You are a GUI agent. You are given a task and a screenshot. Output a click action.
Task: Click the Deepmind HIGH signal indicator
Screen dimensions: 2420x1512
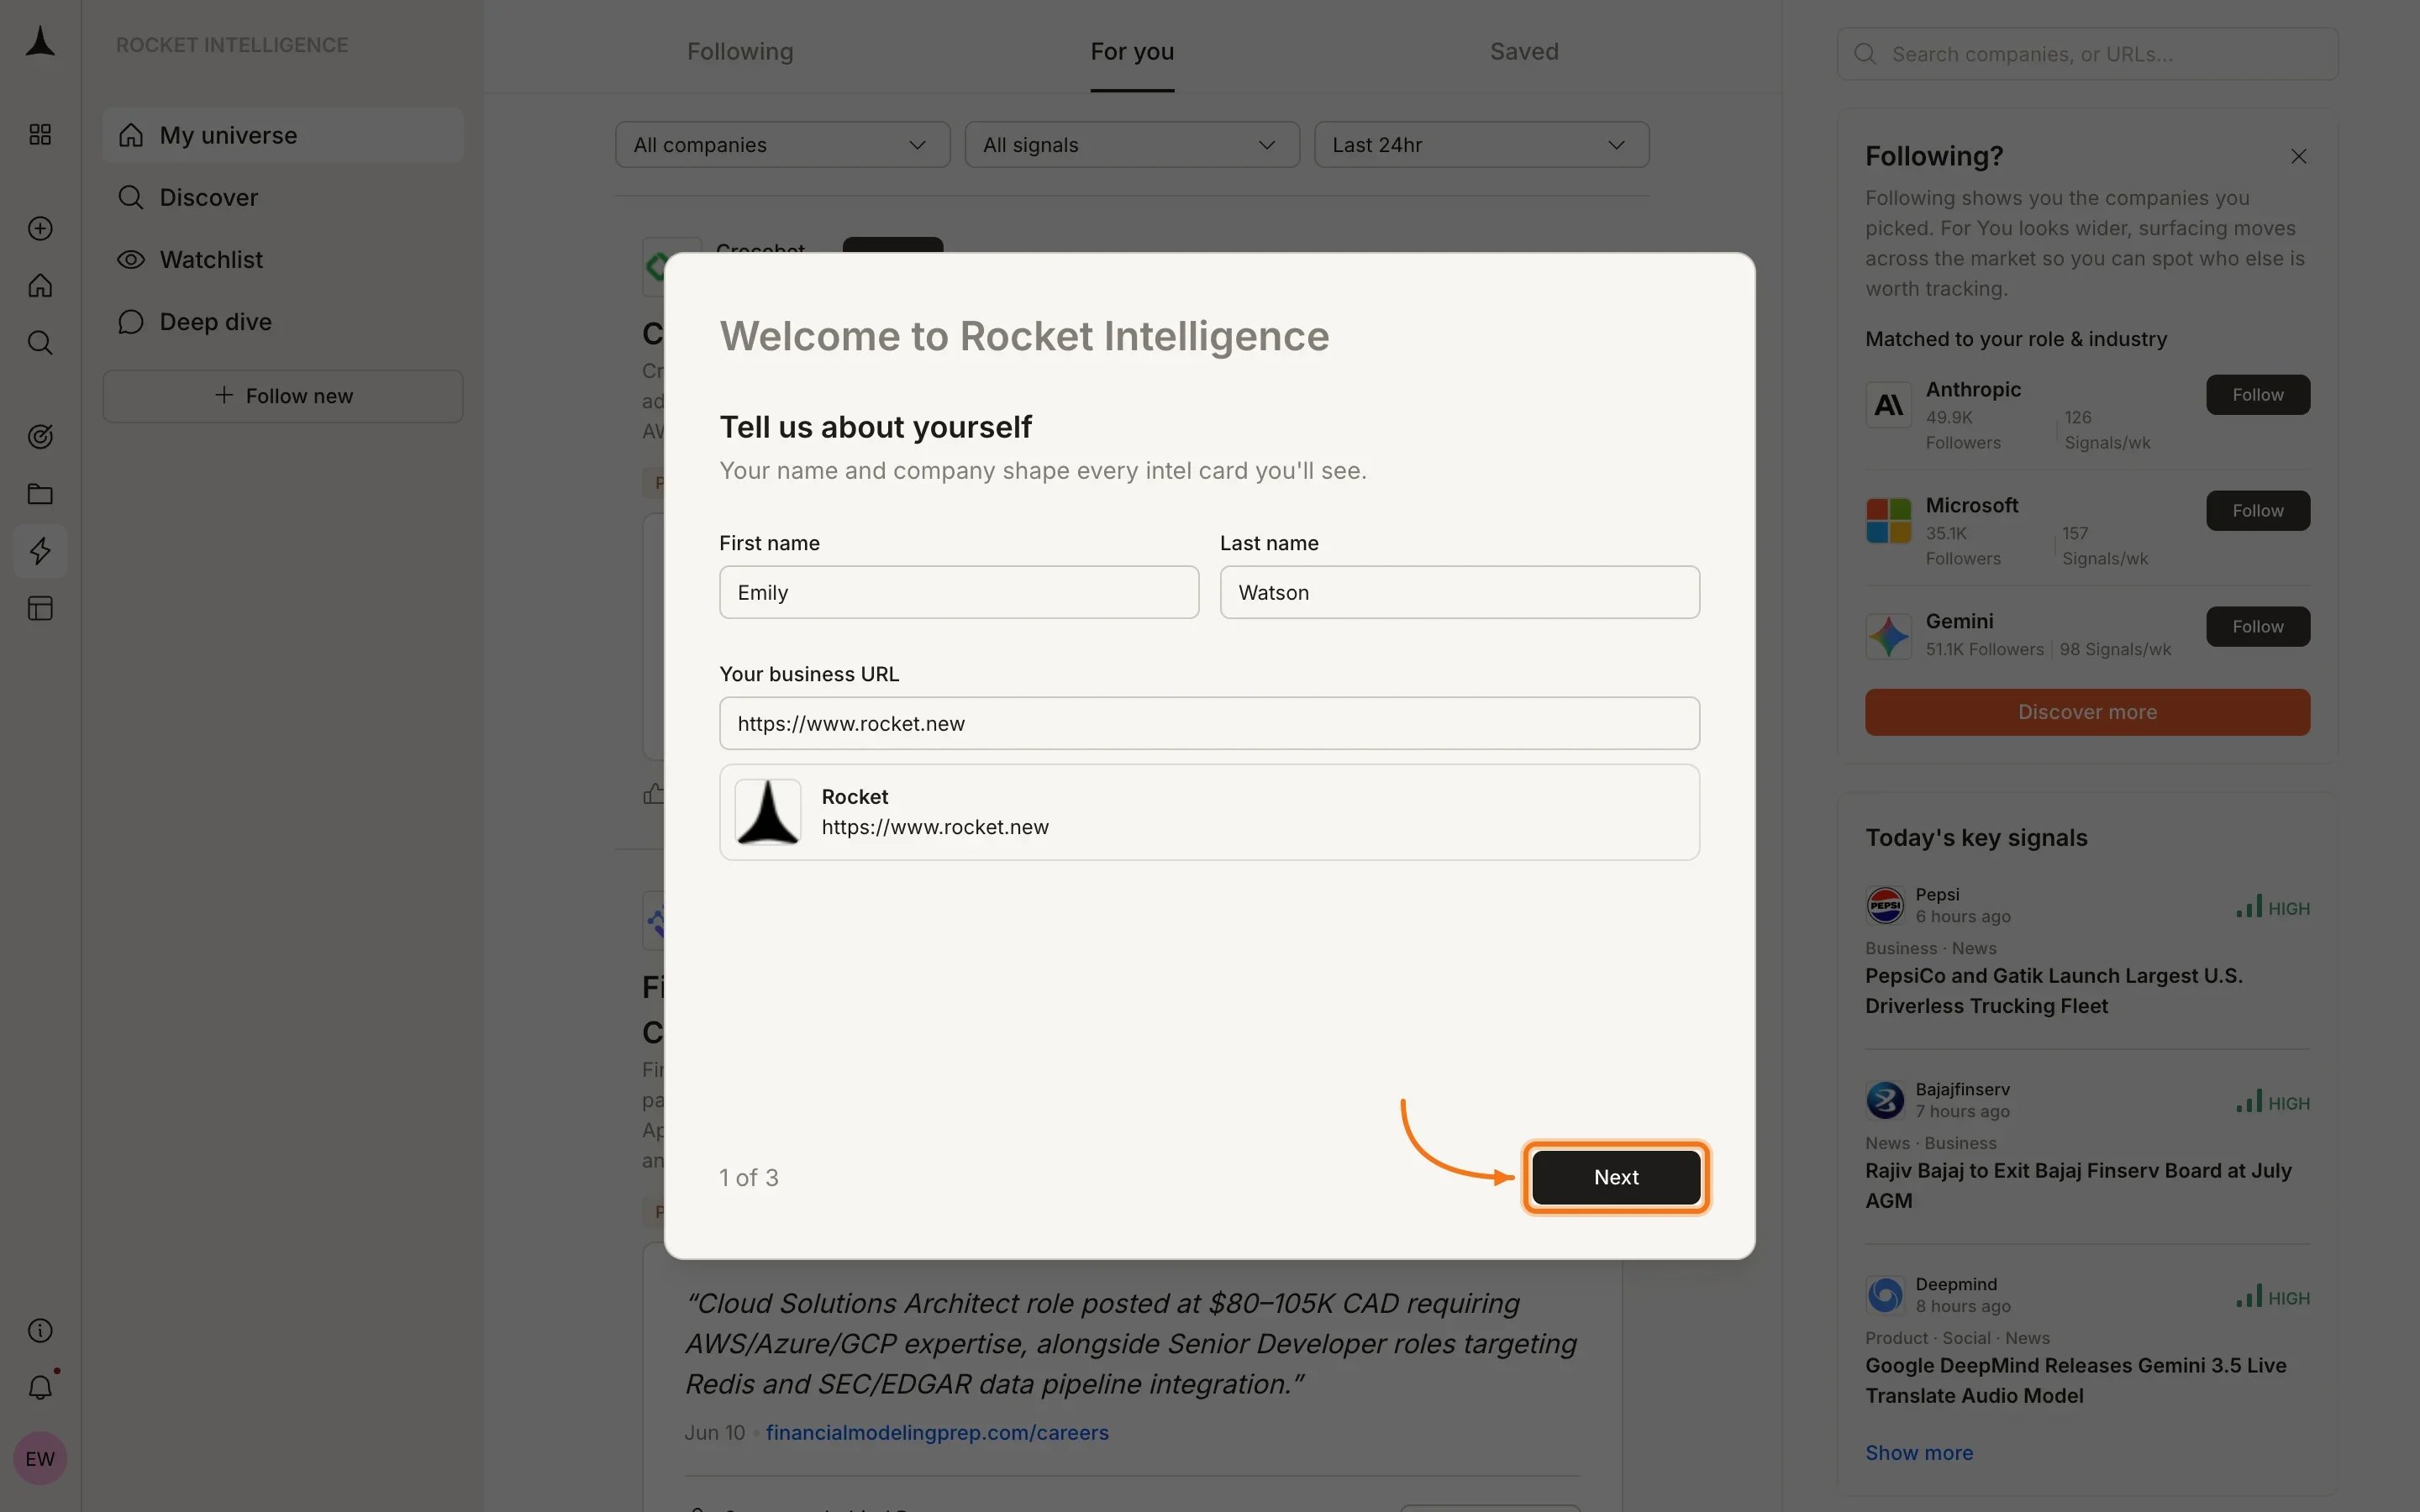tap(2273, 1298)
